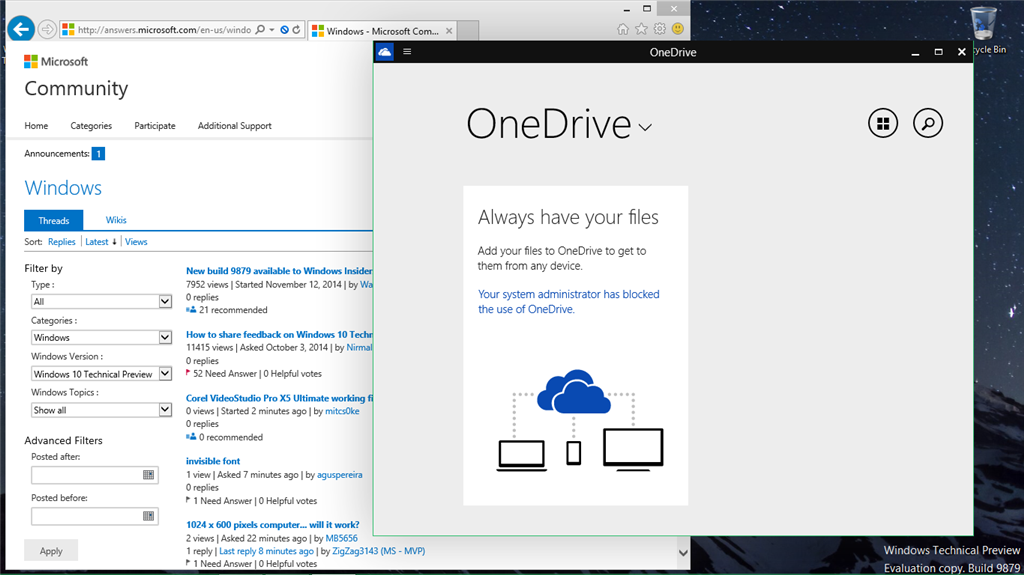Click the page scrollbar down arrow

[683, 553]
